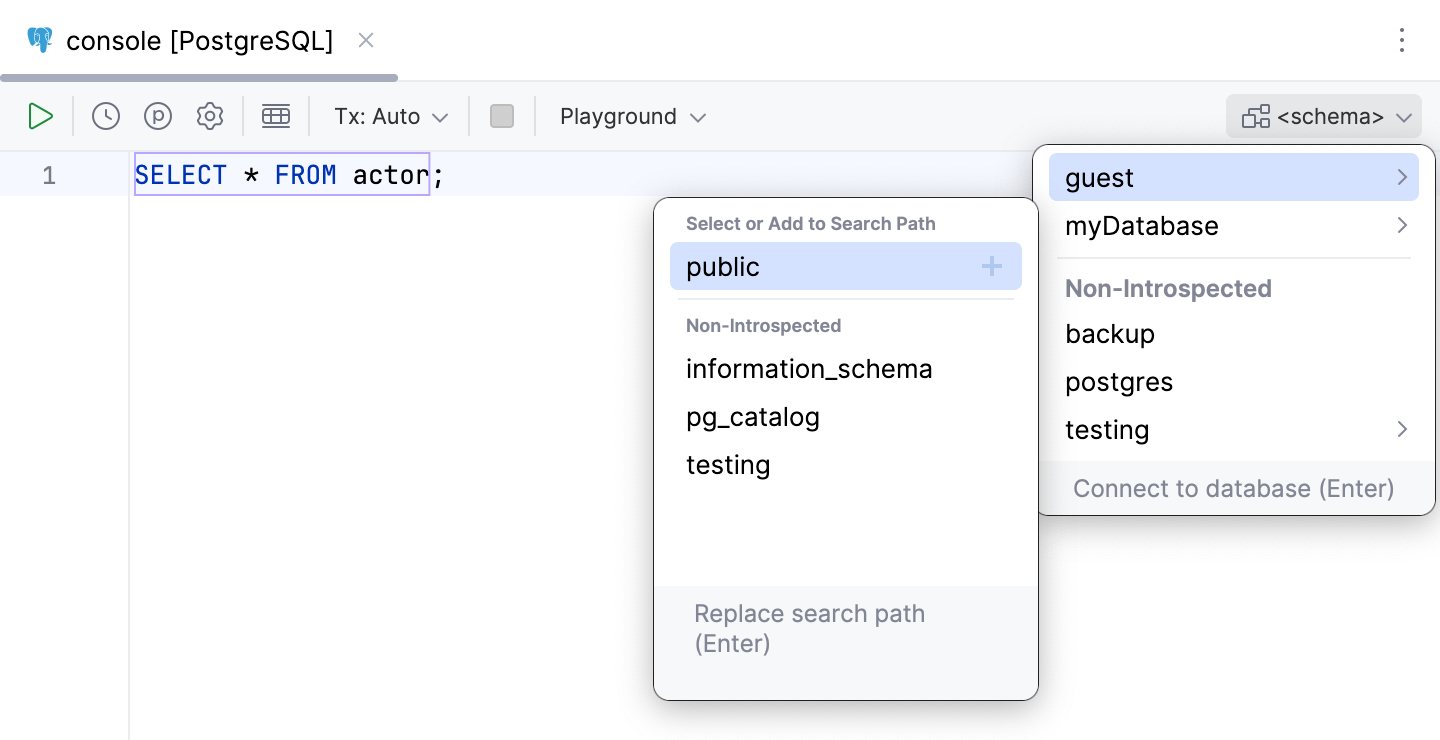Run the SQL query with the green play icon
This screenshot has height=740, width=1440.
(x=40, y=116)
